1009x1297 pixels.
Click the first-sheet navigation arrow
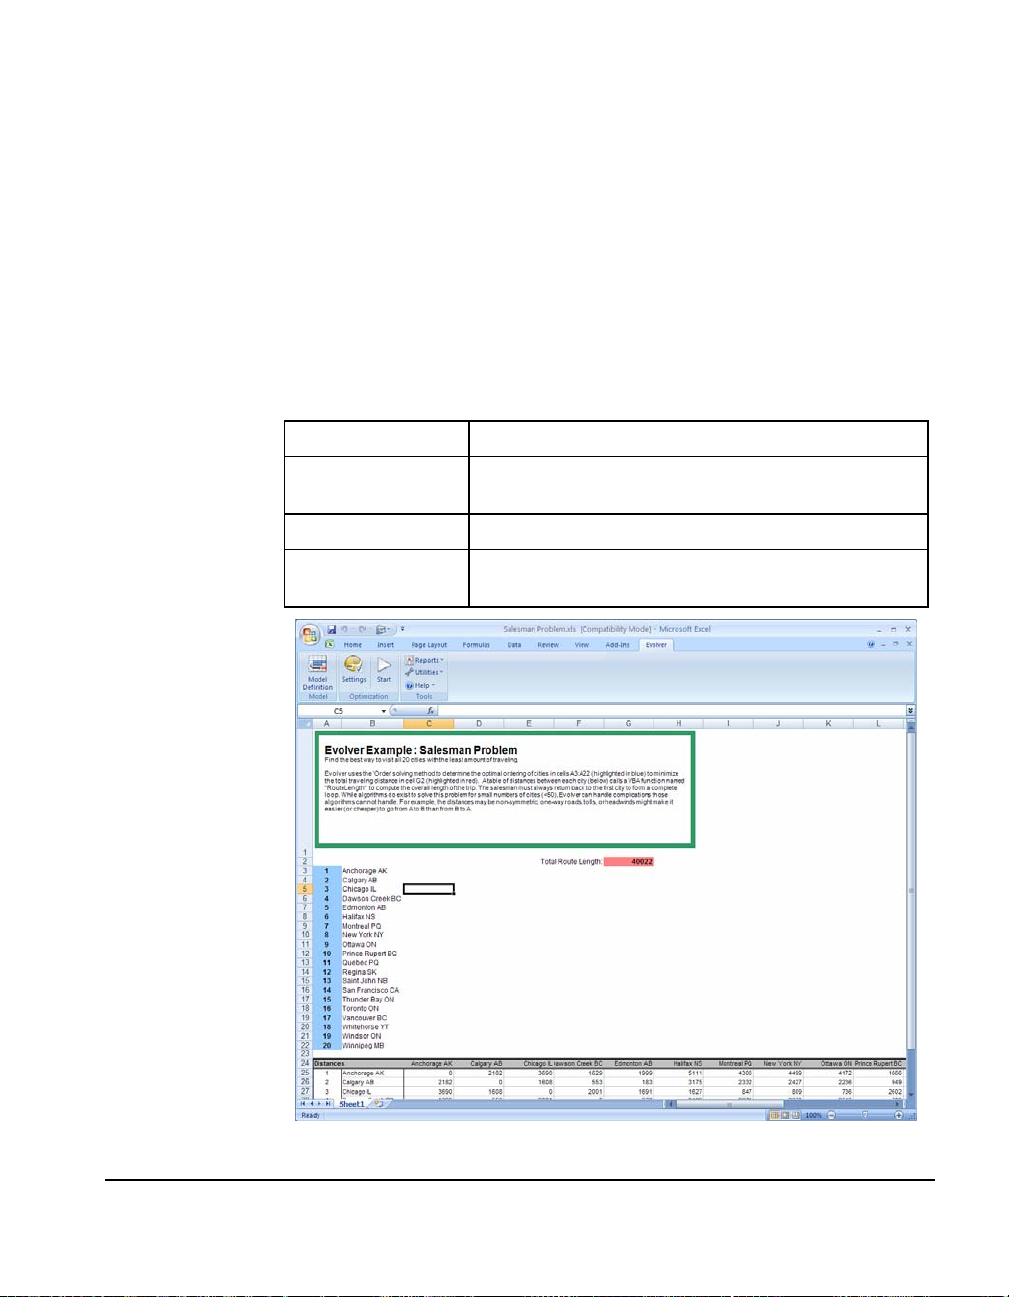point(304,1104)
